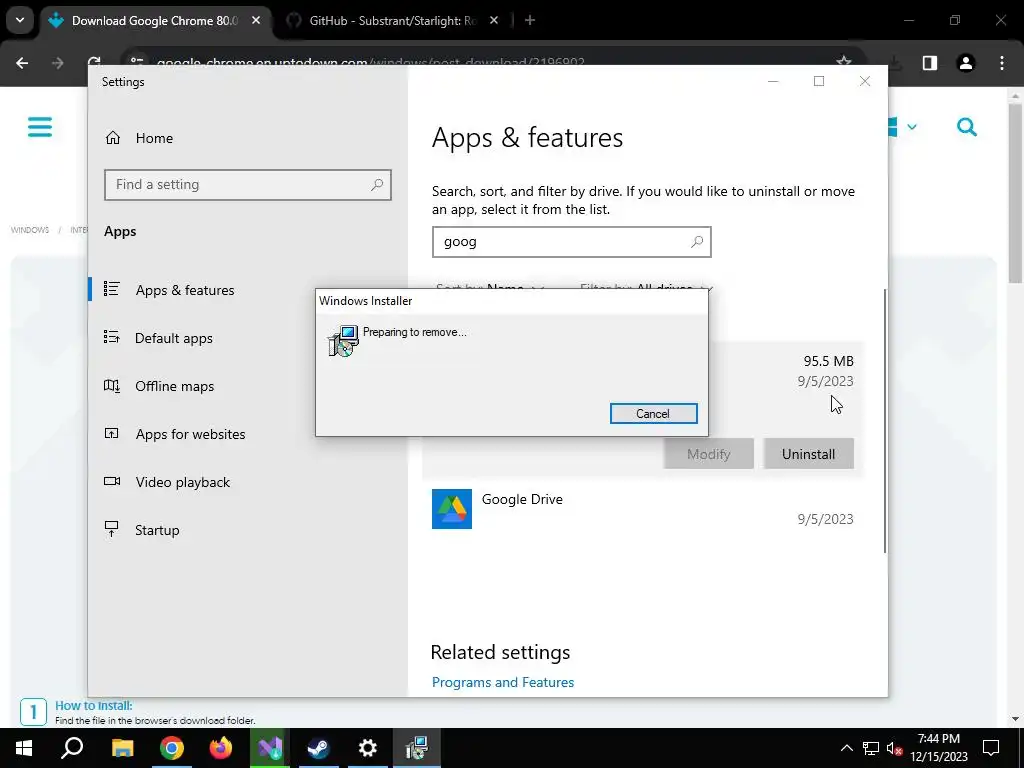Click the Offline maps icon
This screenshot has width=1024, height=768.
click(112, 385)
